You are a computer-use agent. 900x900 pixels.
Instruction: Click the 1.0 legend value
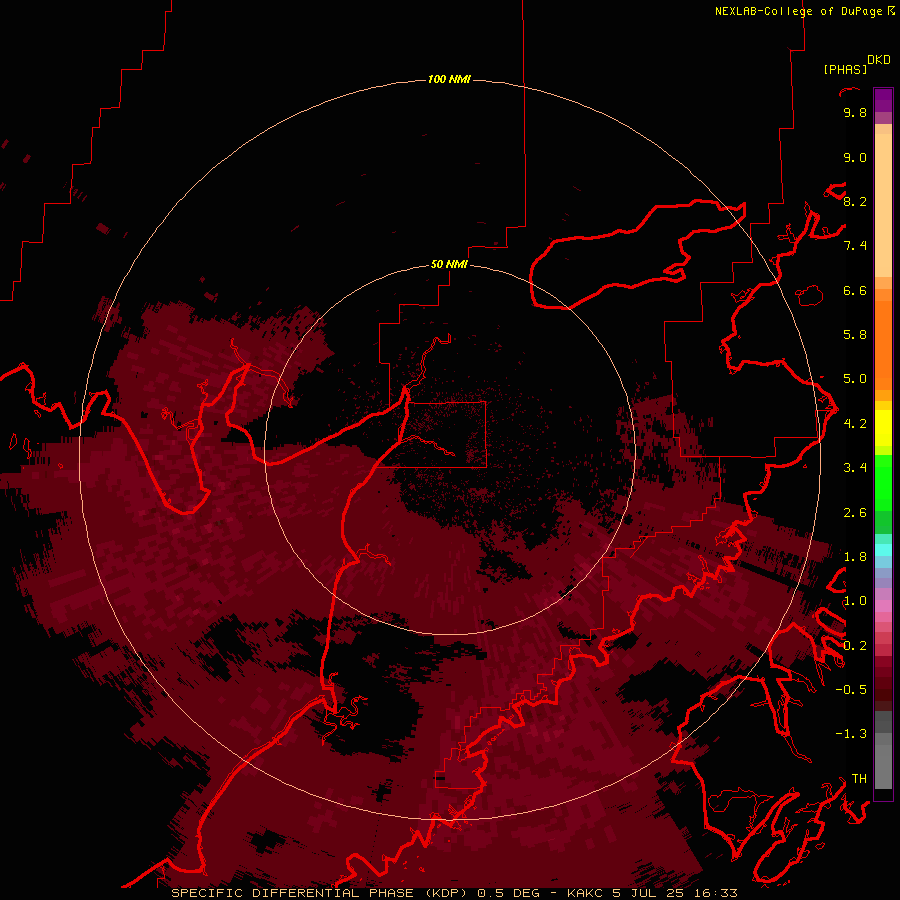pyautogui.click(x=855, y=601)
